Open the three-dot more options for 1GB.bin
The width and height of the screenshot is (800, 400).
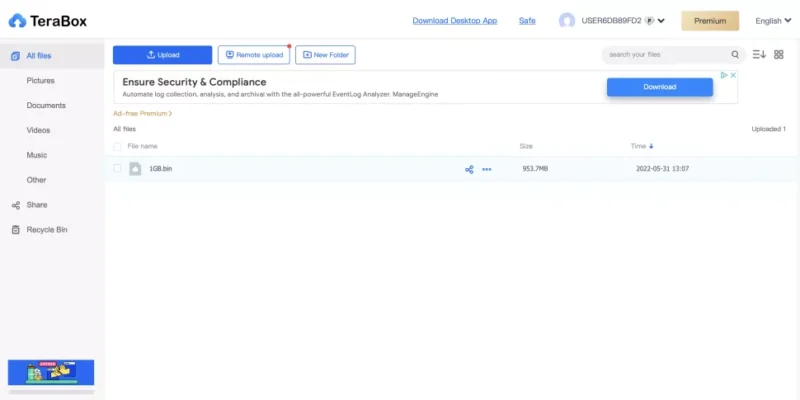(487, 169)
